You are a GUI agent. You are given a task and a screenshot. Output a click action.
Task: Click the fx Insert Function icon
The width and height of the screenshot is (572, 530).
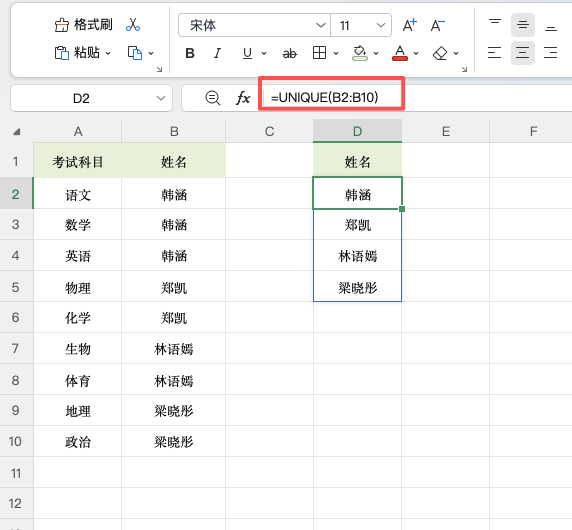243,98
